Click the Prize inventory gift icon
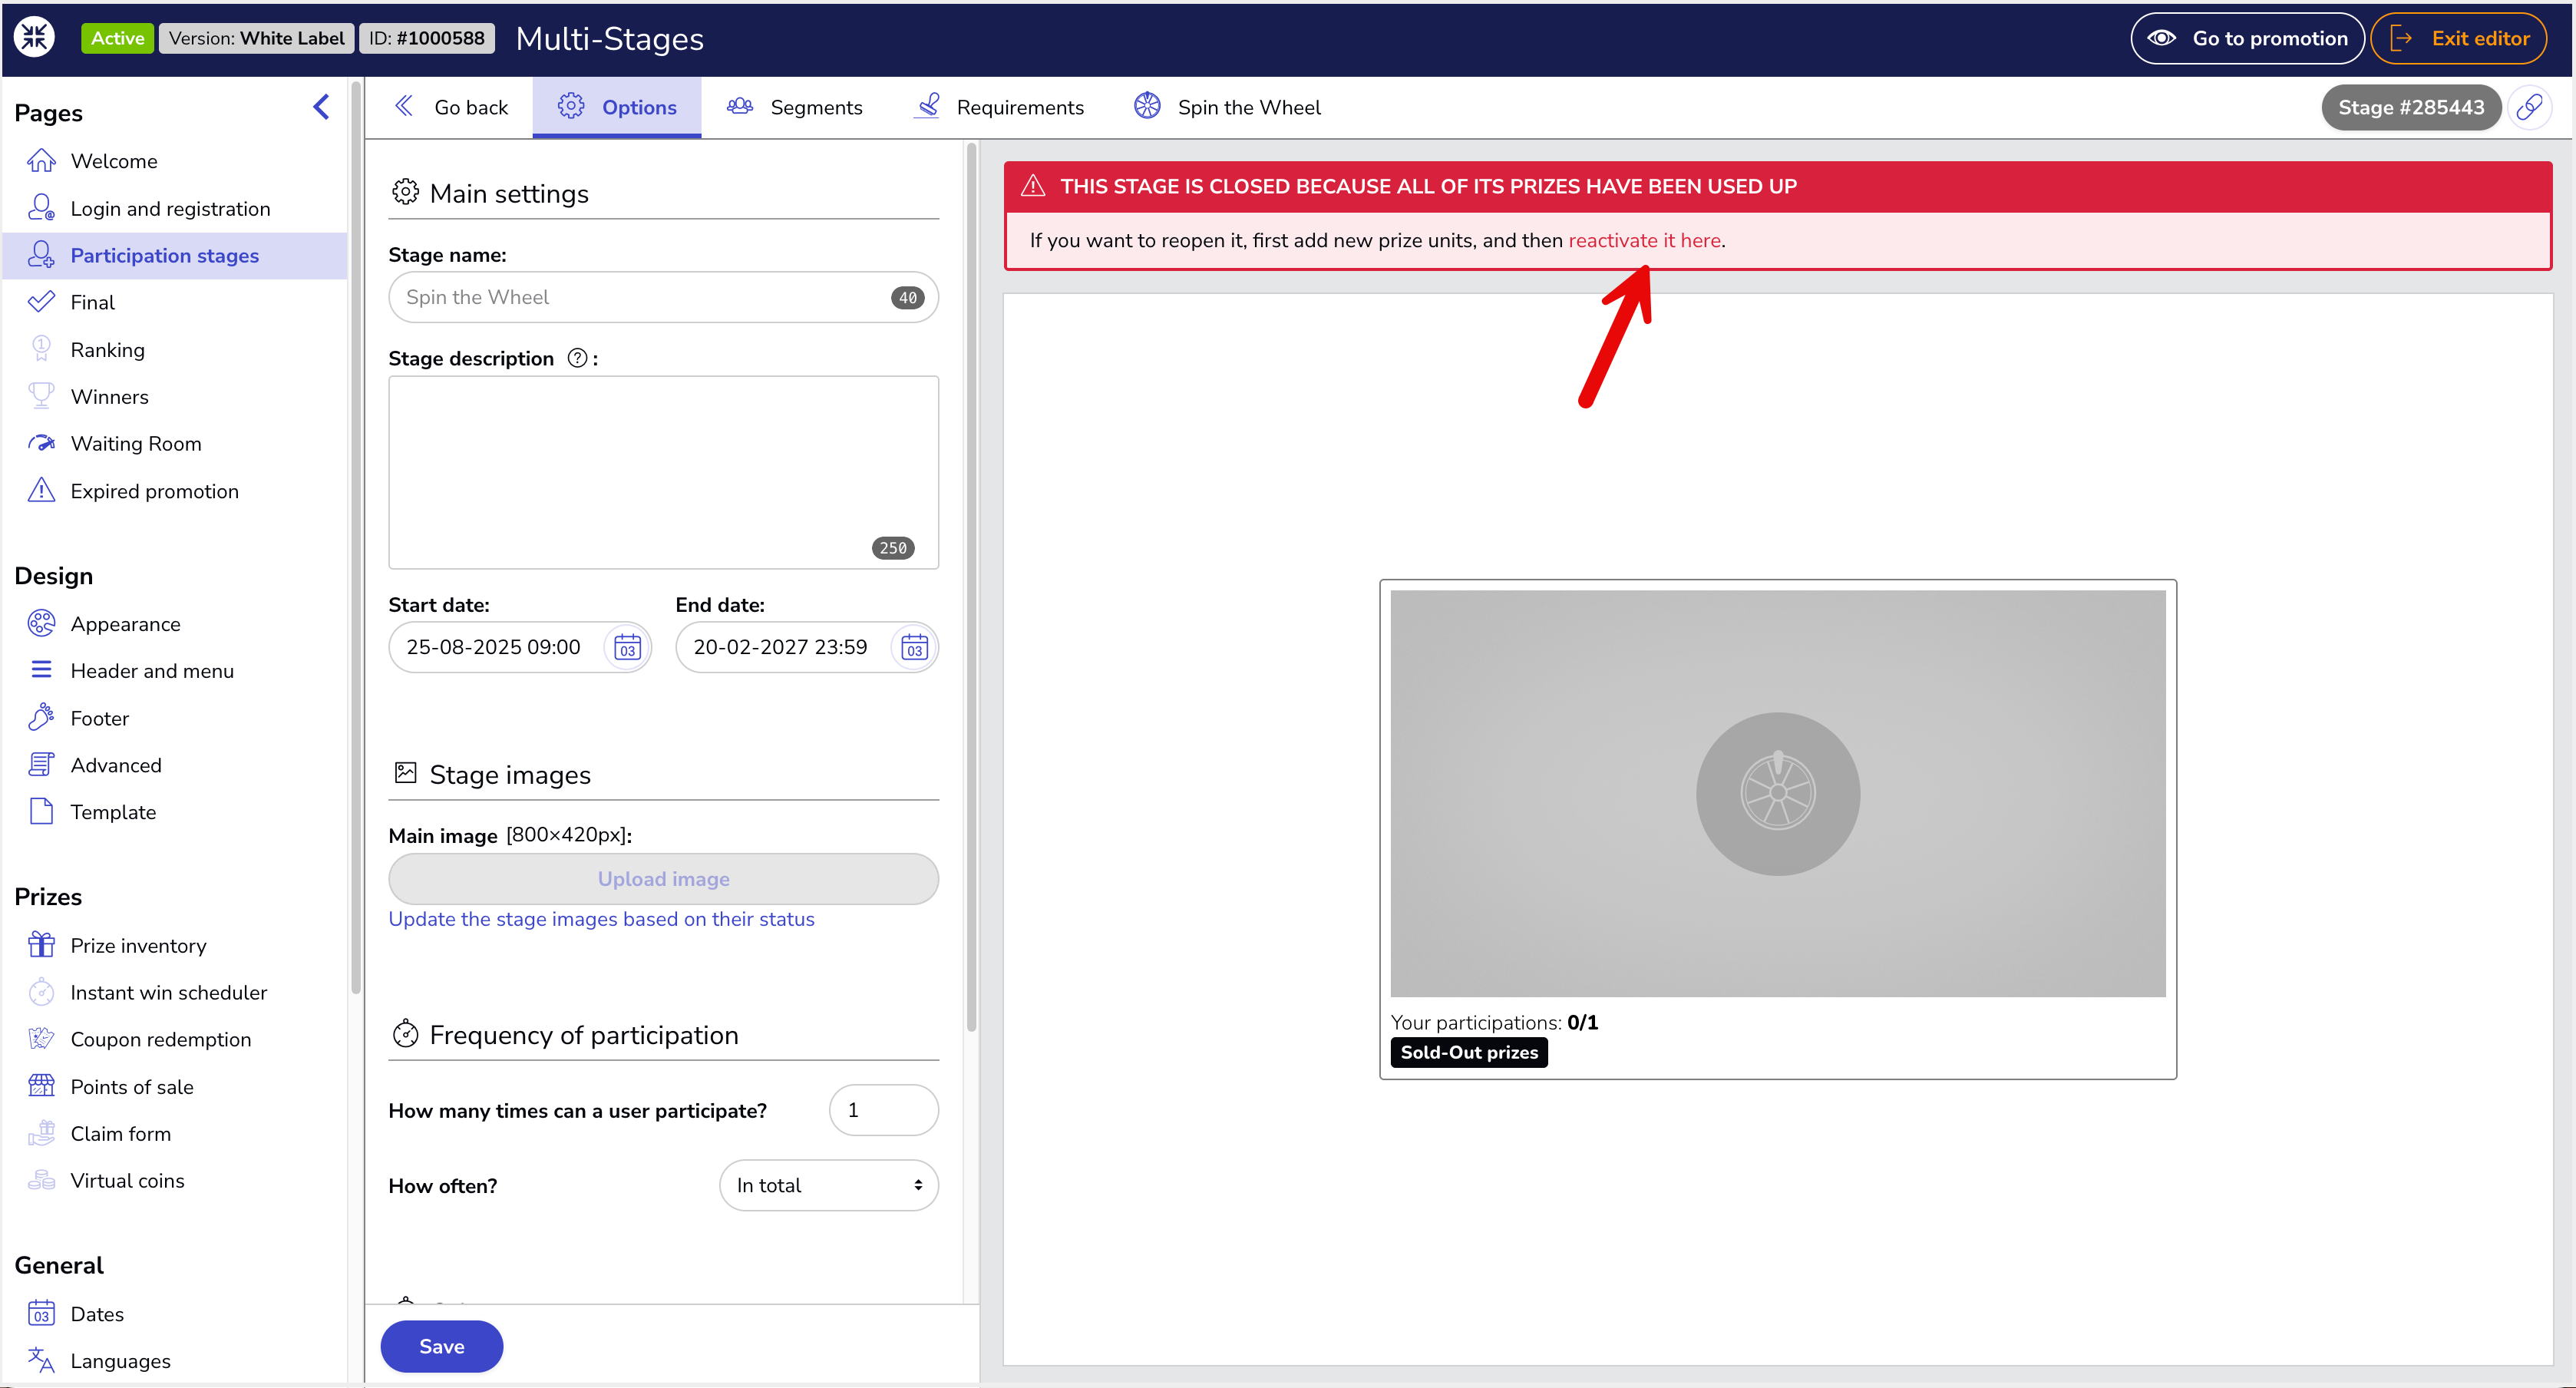2576x1388 pixels. pos(41,945)
